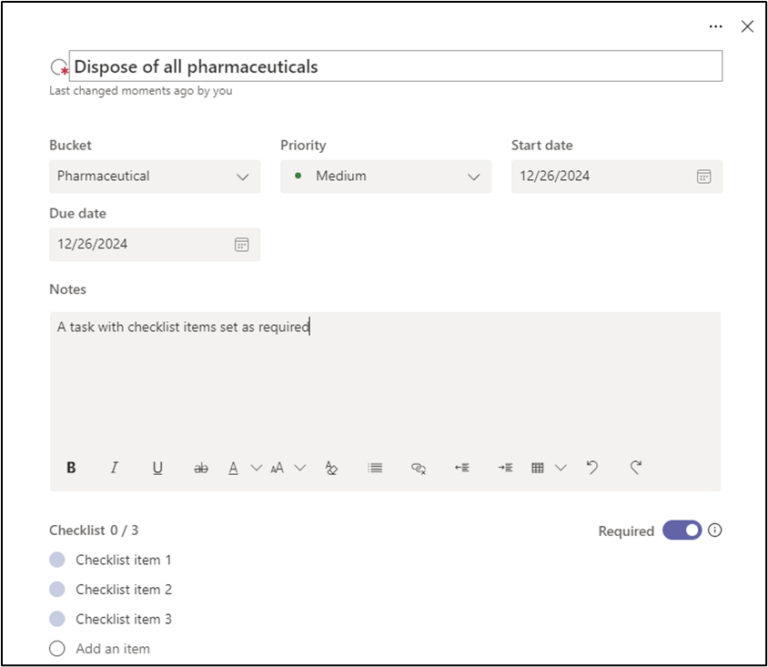Expand the insert table dropdown

[x=560, y=467]
